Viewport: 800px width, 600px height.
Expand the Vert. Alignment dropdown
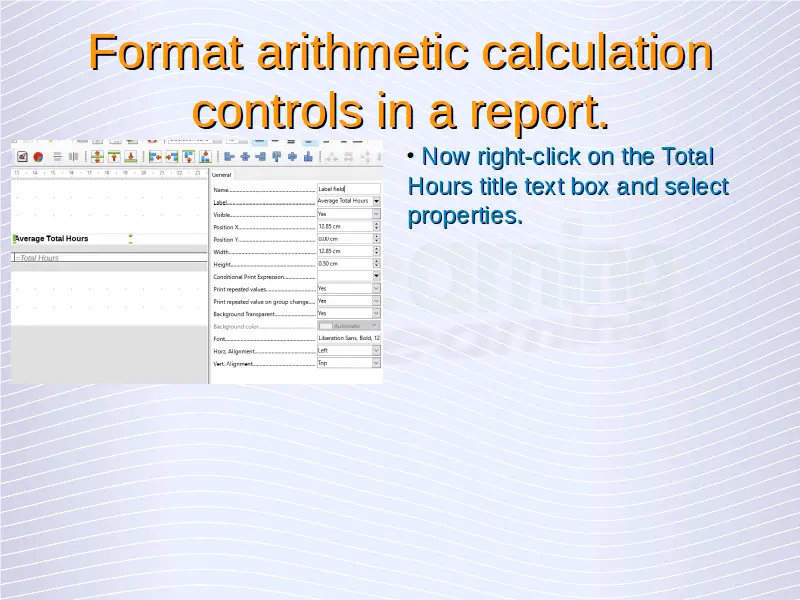pyautogui.click(x=377, y=363)
